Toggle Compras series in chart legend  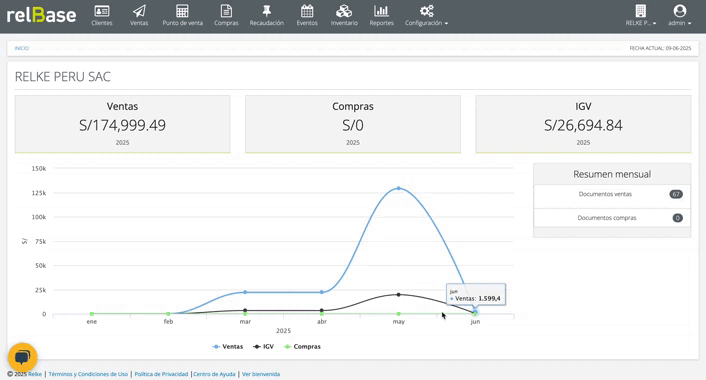302,347
